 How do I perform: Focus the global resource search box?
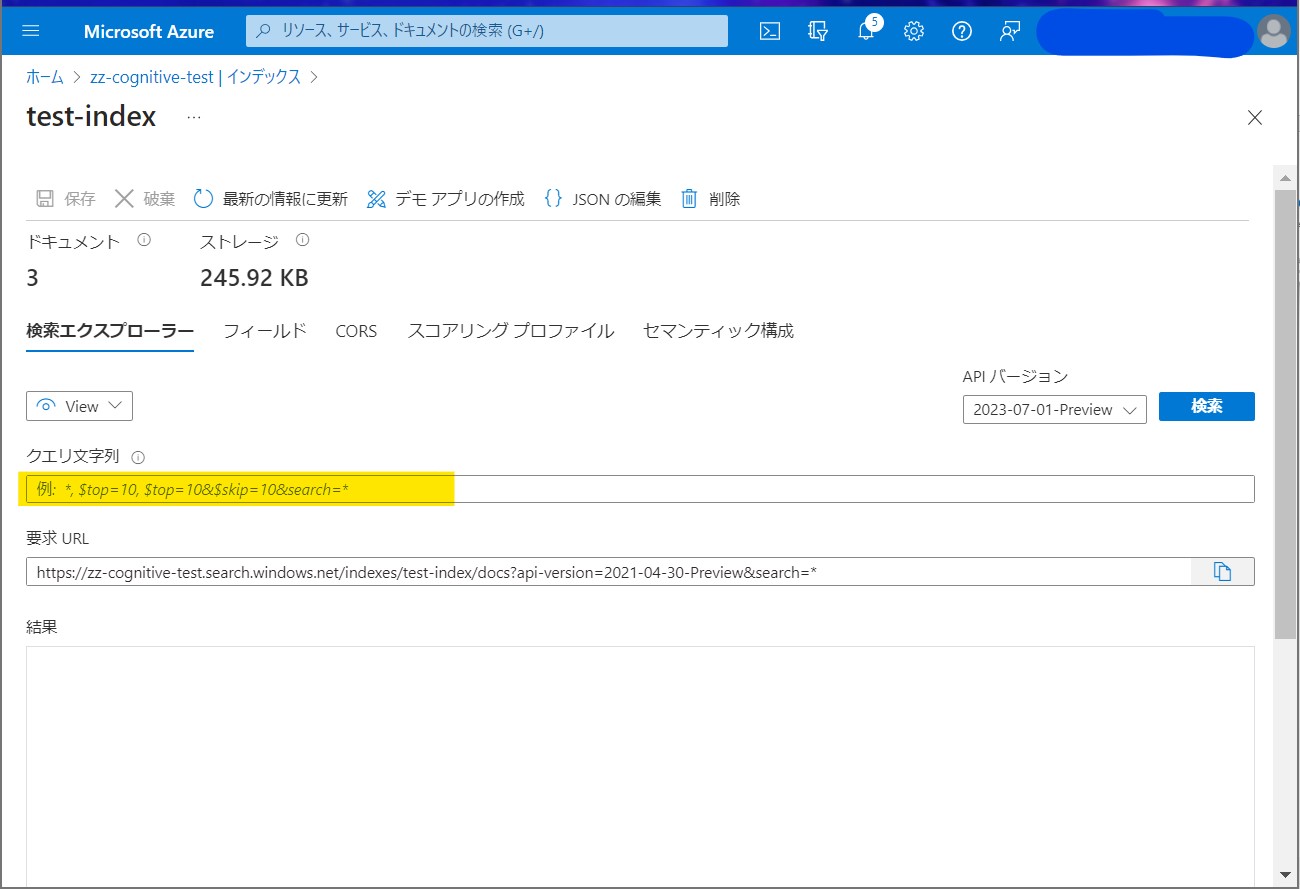[487, 31]
